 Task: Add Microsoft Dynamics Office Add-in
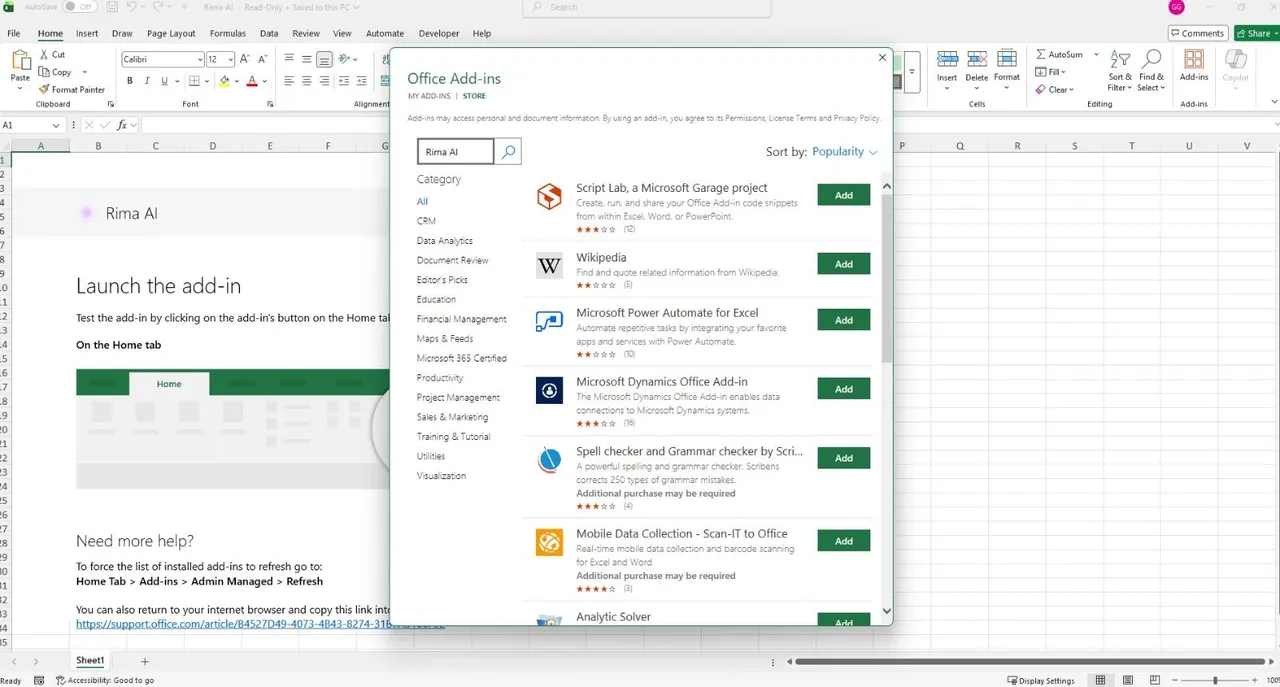(x=844, y=389)
